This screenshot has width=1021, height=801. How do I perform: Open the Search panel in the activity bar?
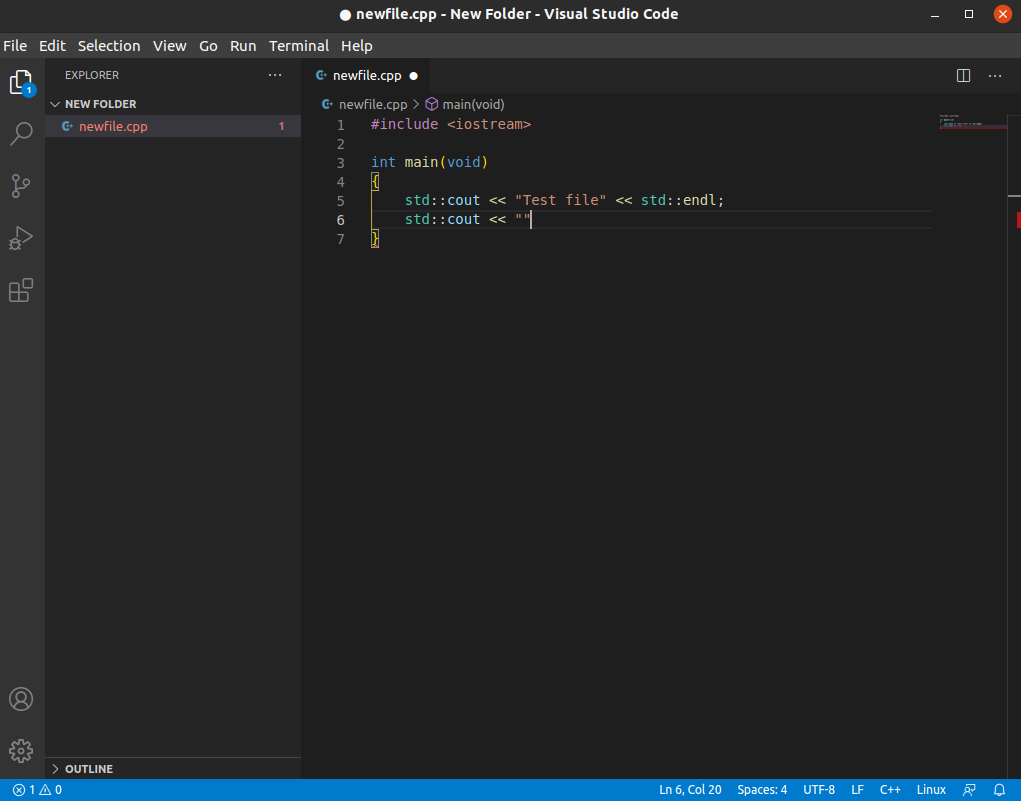tap(21, 134)
